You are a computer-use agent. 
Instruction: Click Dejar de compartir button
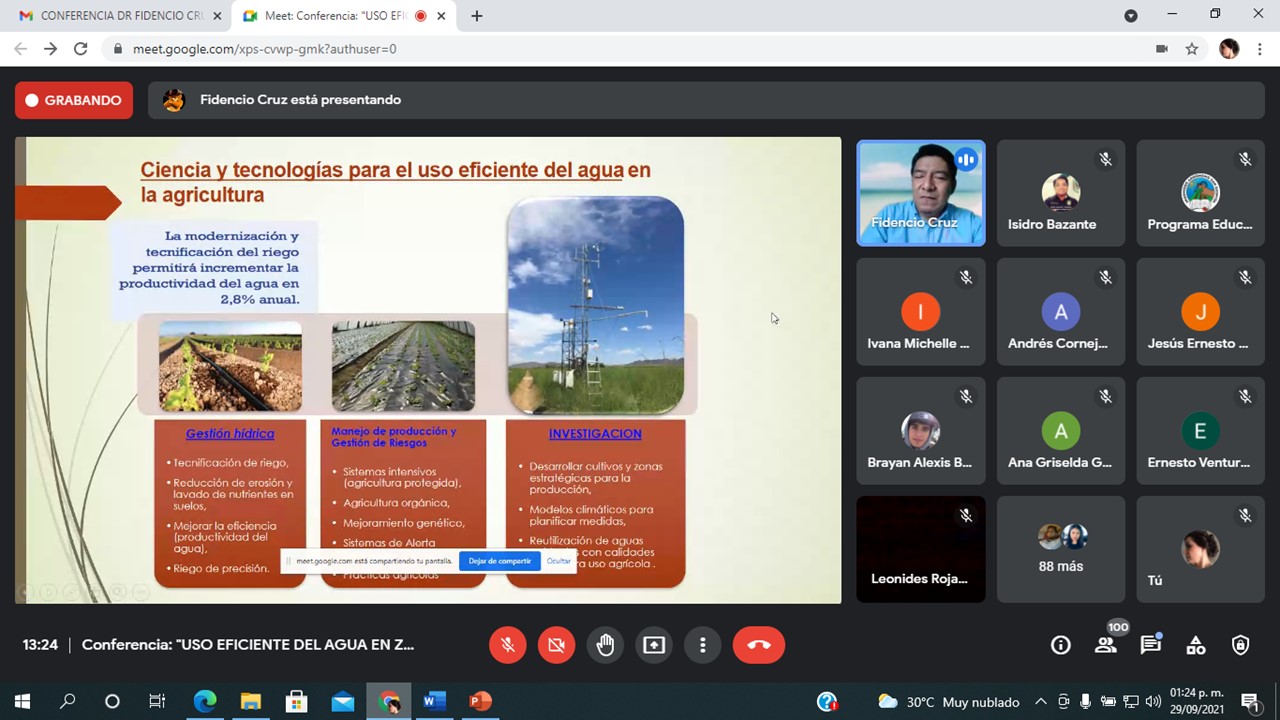click(x=500, y=561)
